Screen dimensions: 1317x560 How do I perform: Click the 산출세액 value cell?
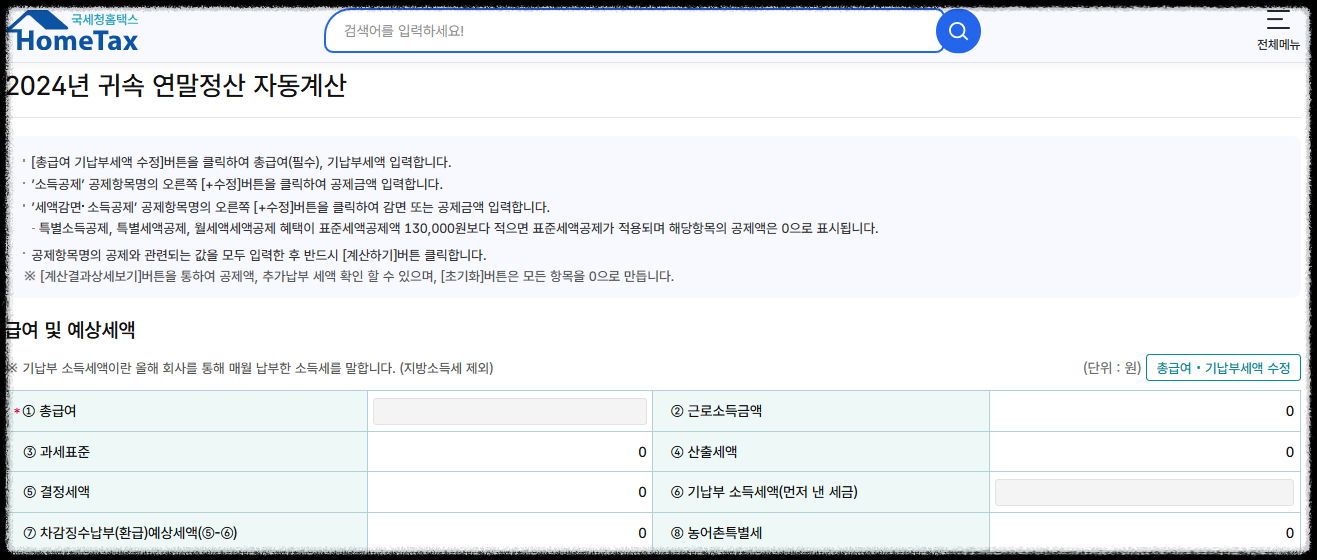click(1144, 452)
